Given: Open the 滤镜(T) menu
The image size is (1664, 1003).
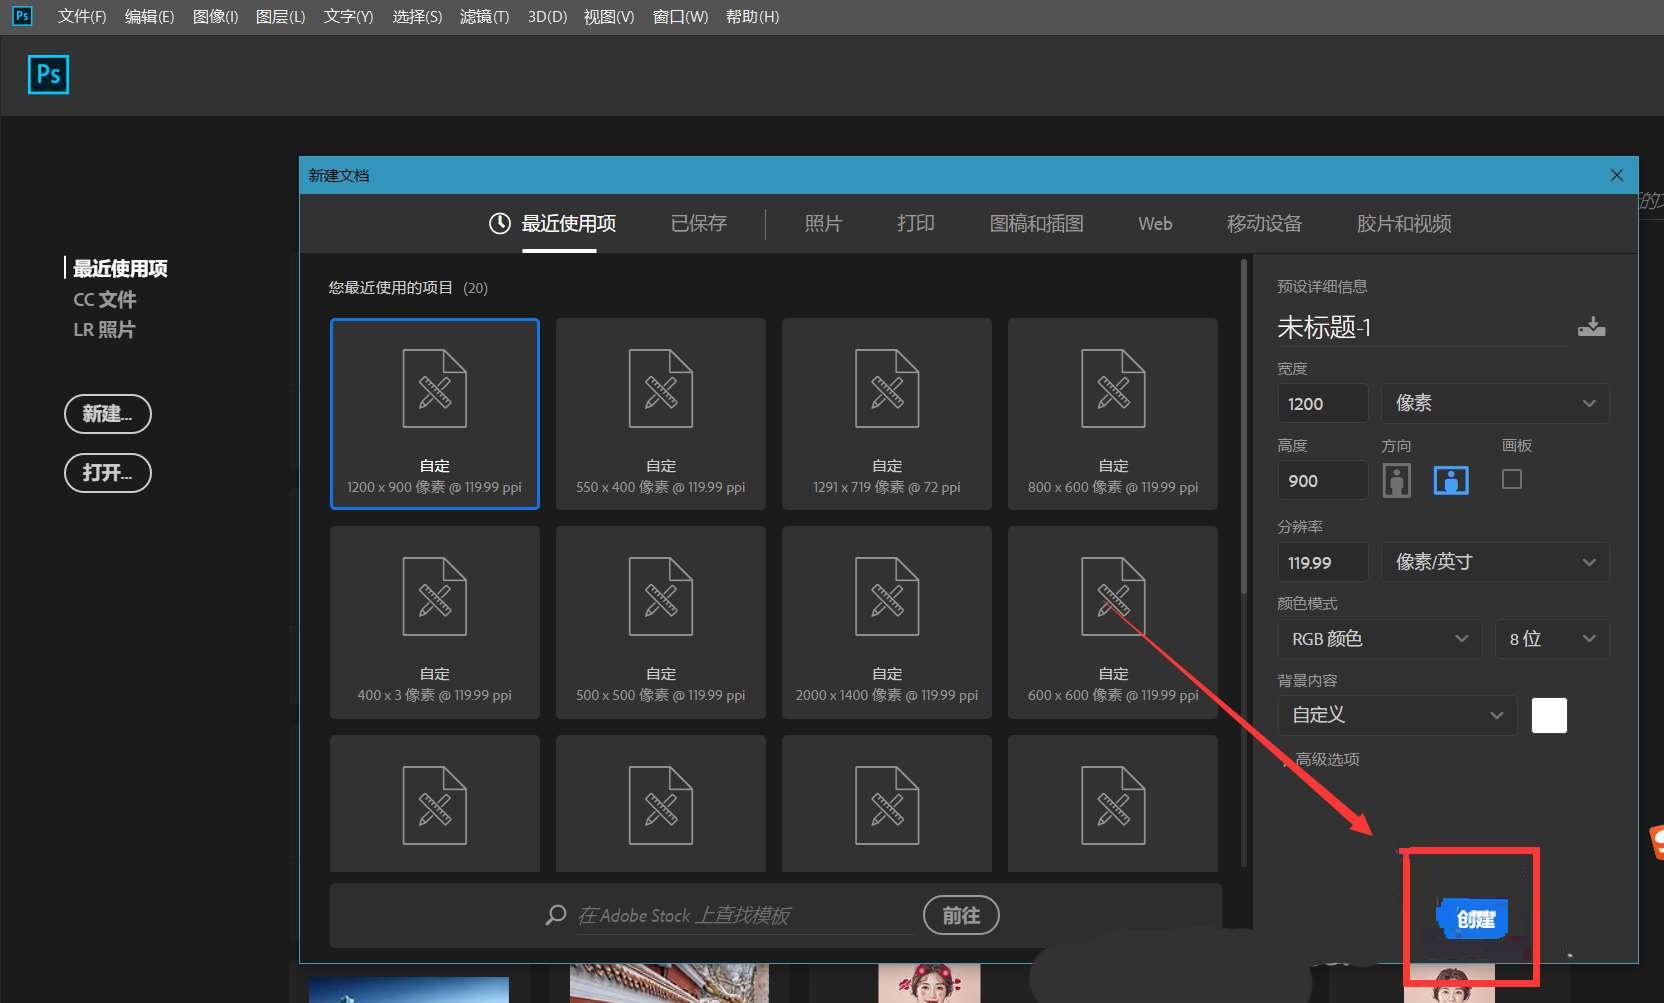Looking at the screenshot, I should pyautogui.click(x=484, y=17).
